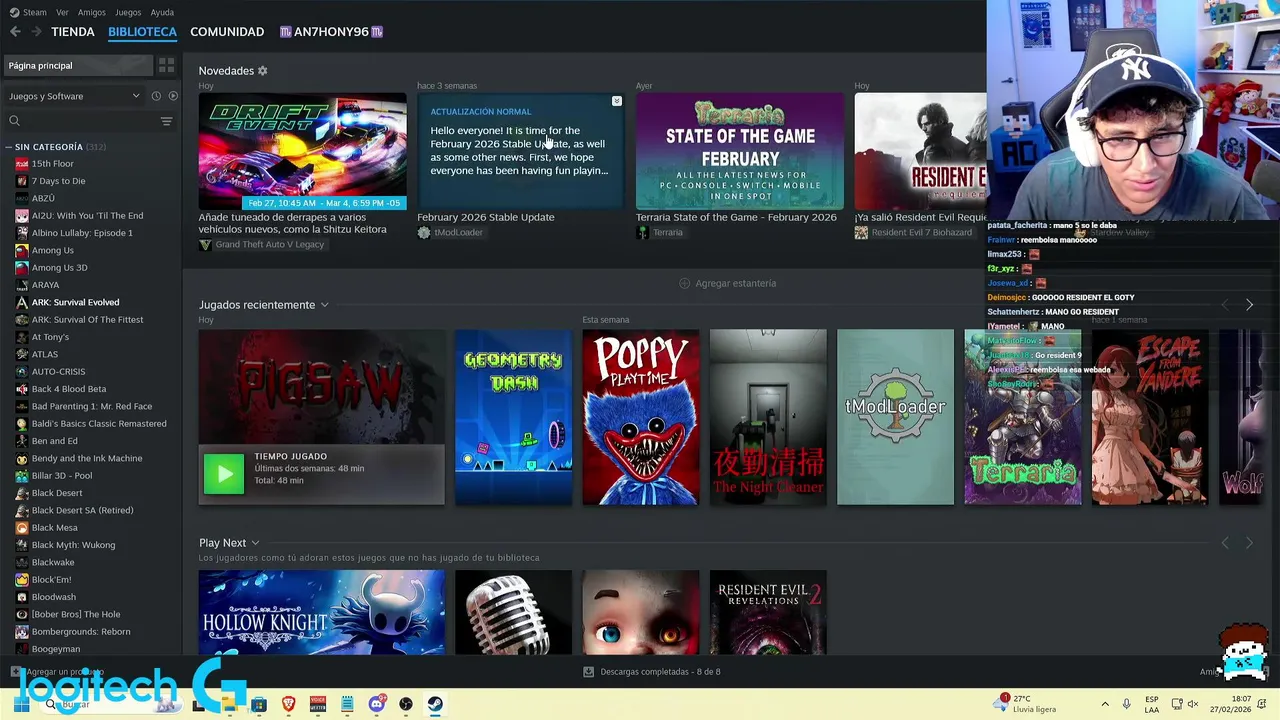Open The Night Cleaner cover thumbnail

click(x=768, y=417)
